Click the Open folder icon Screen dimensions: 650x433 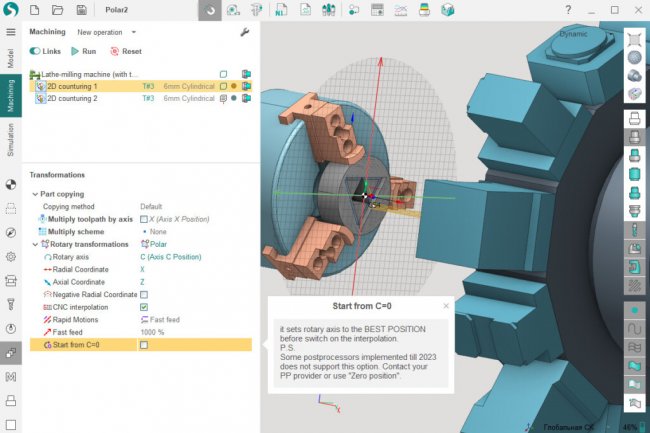[56, 11]
